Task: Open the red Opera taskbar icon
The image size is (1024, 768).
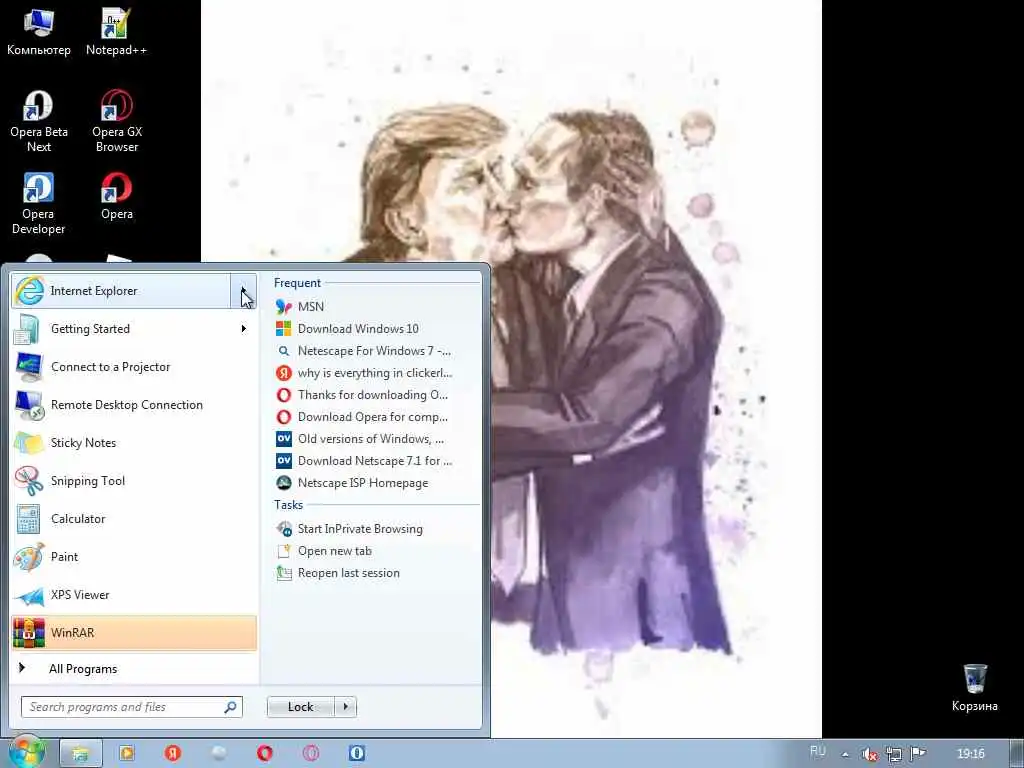Action: pyautogui.click(x=264, y=754)
